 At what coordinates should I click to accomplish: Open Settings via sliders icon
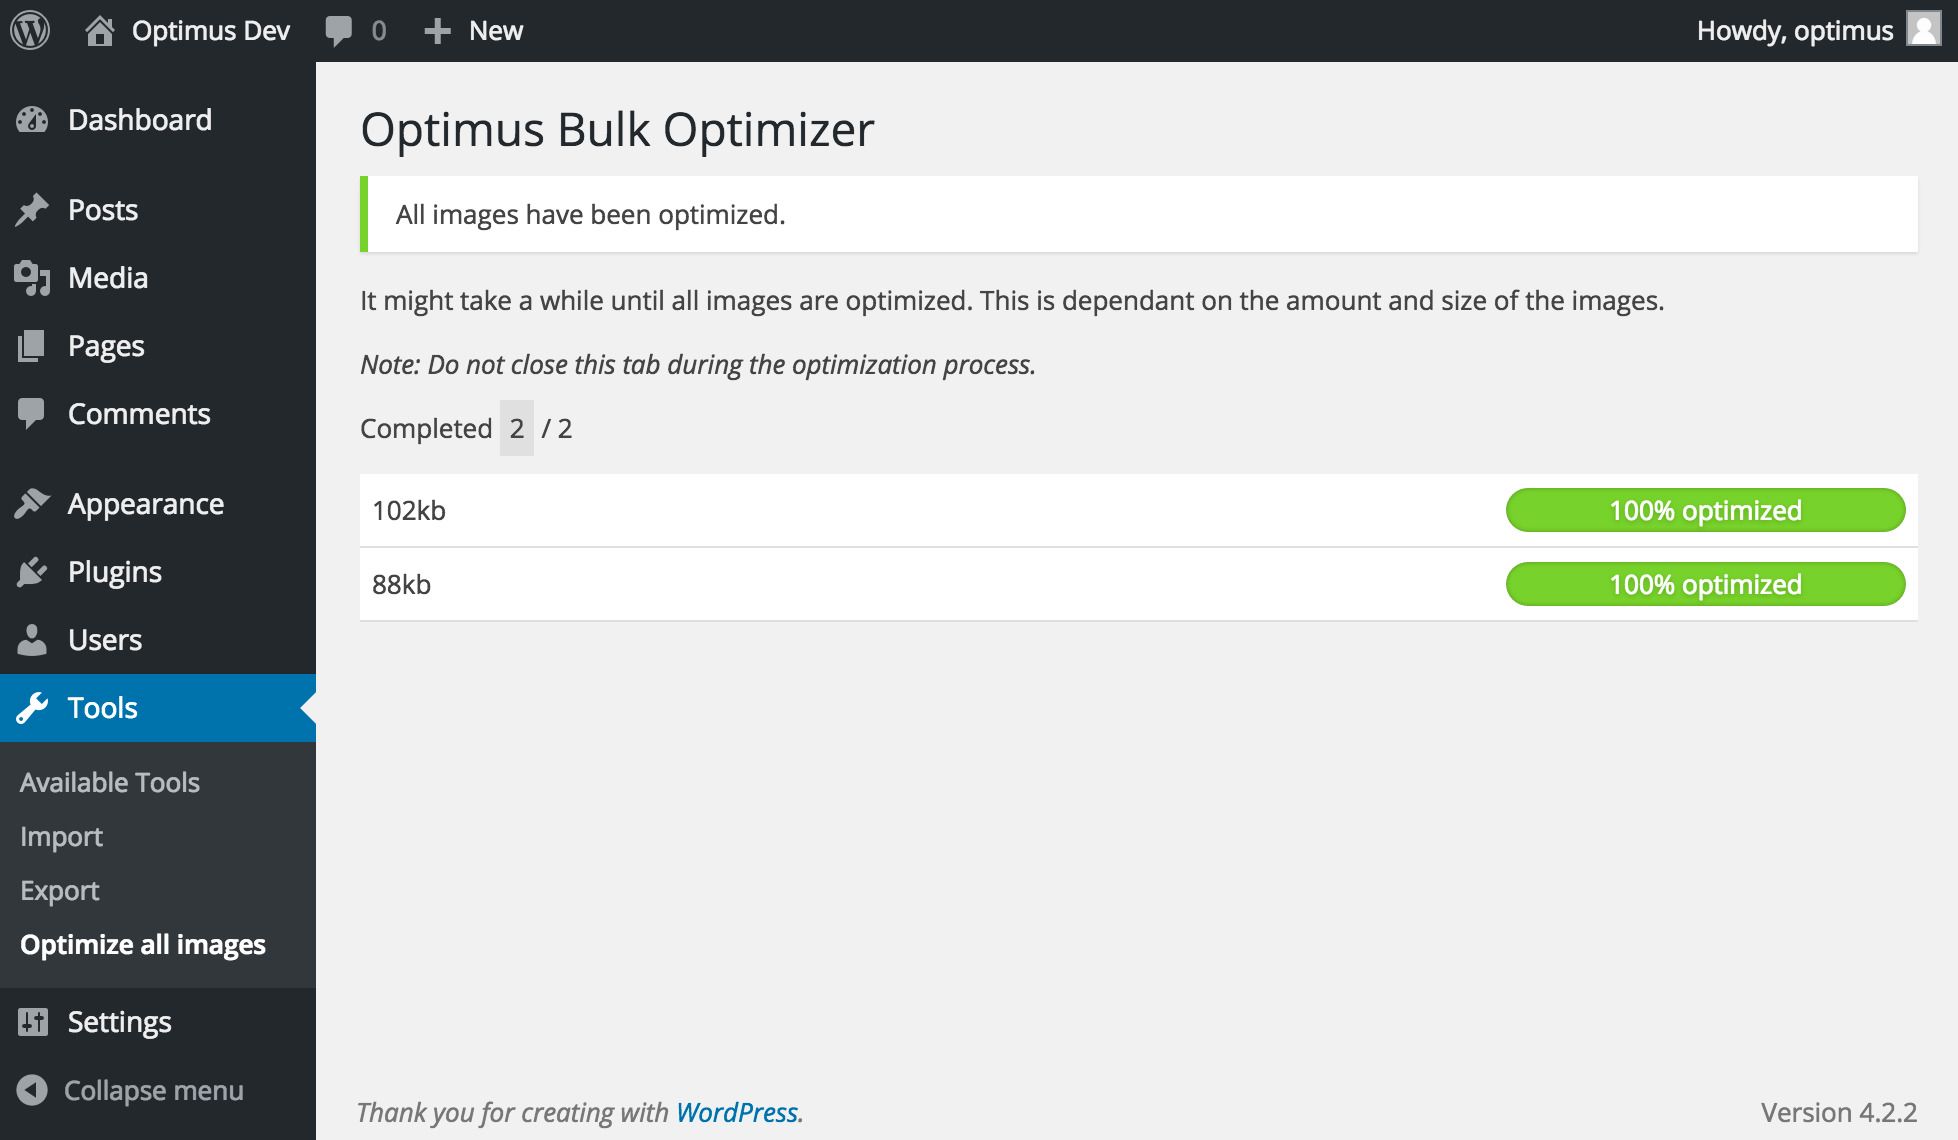(33, 1021)
